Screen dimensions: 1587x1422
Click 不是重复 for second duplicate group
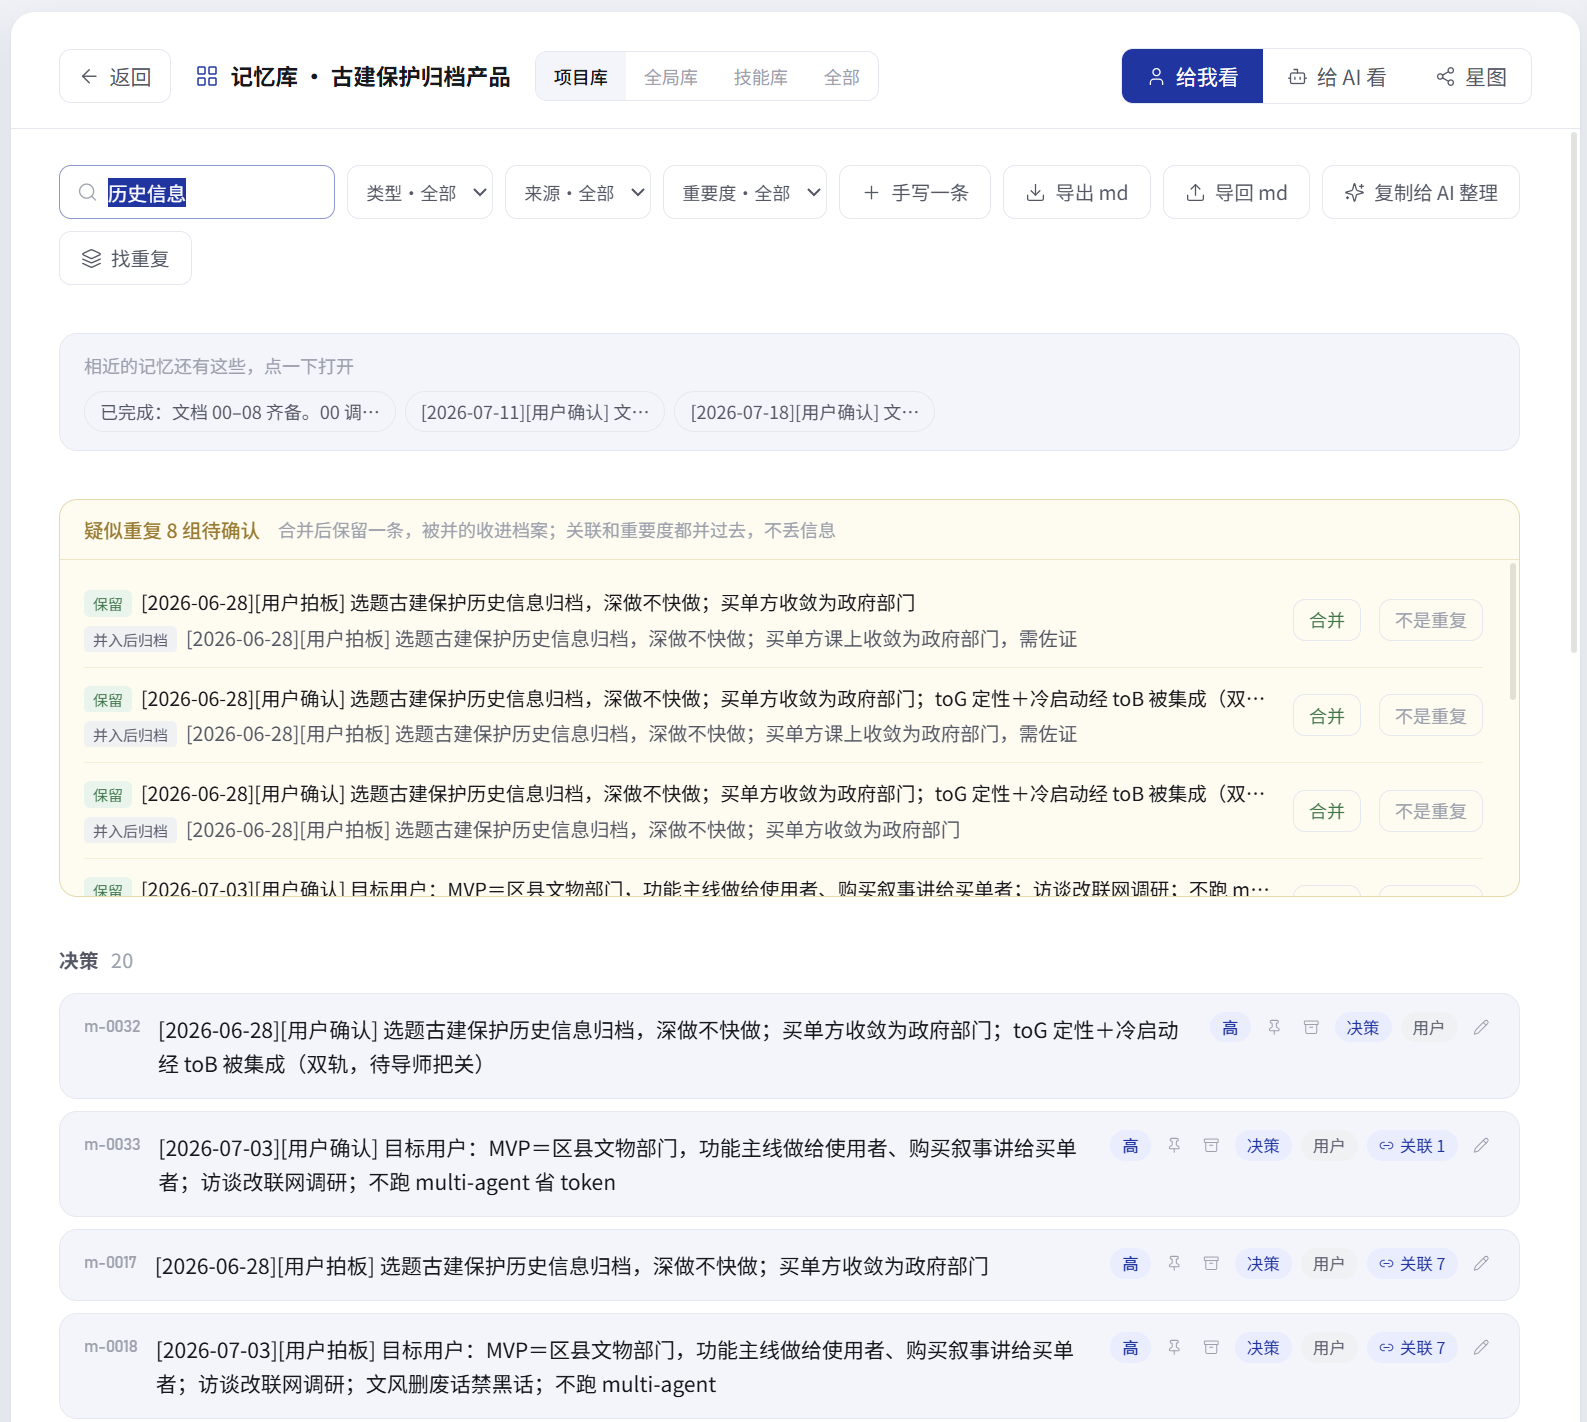[1431, 716]
